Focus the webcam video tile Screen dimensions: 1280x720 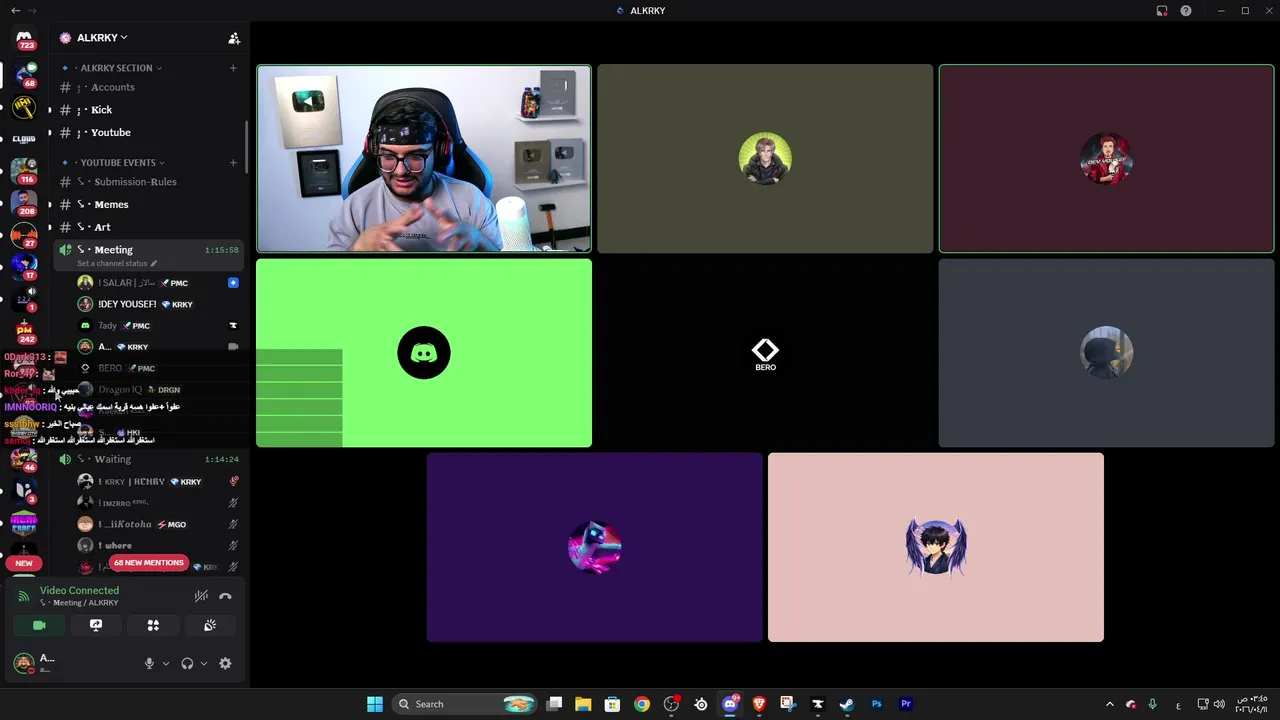[x=424, y=158]
